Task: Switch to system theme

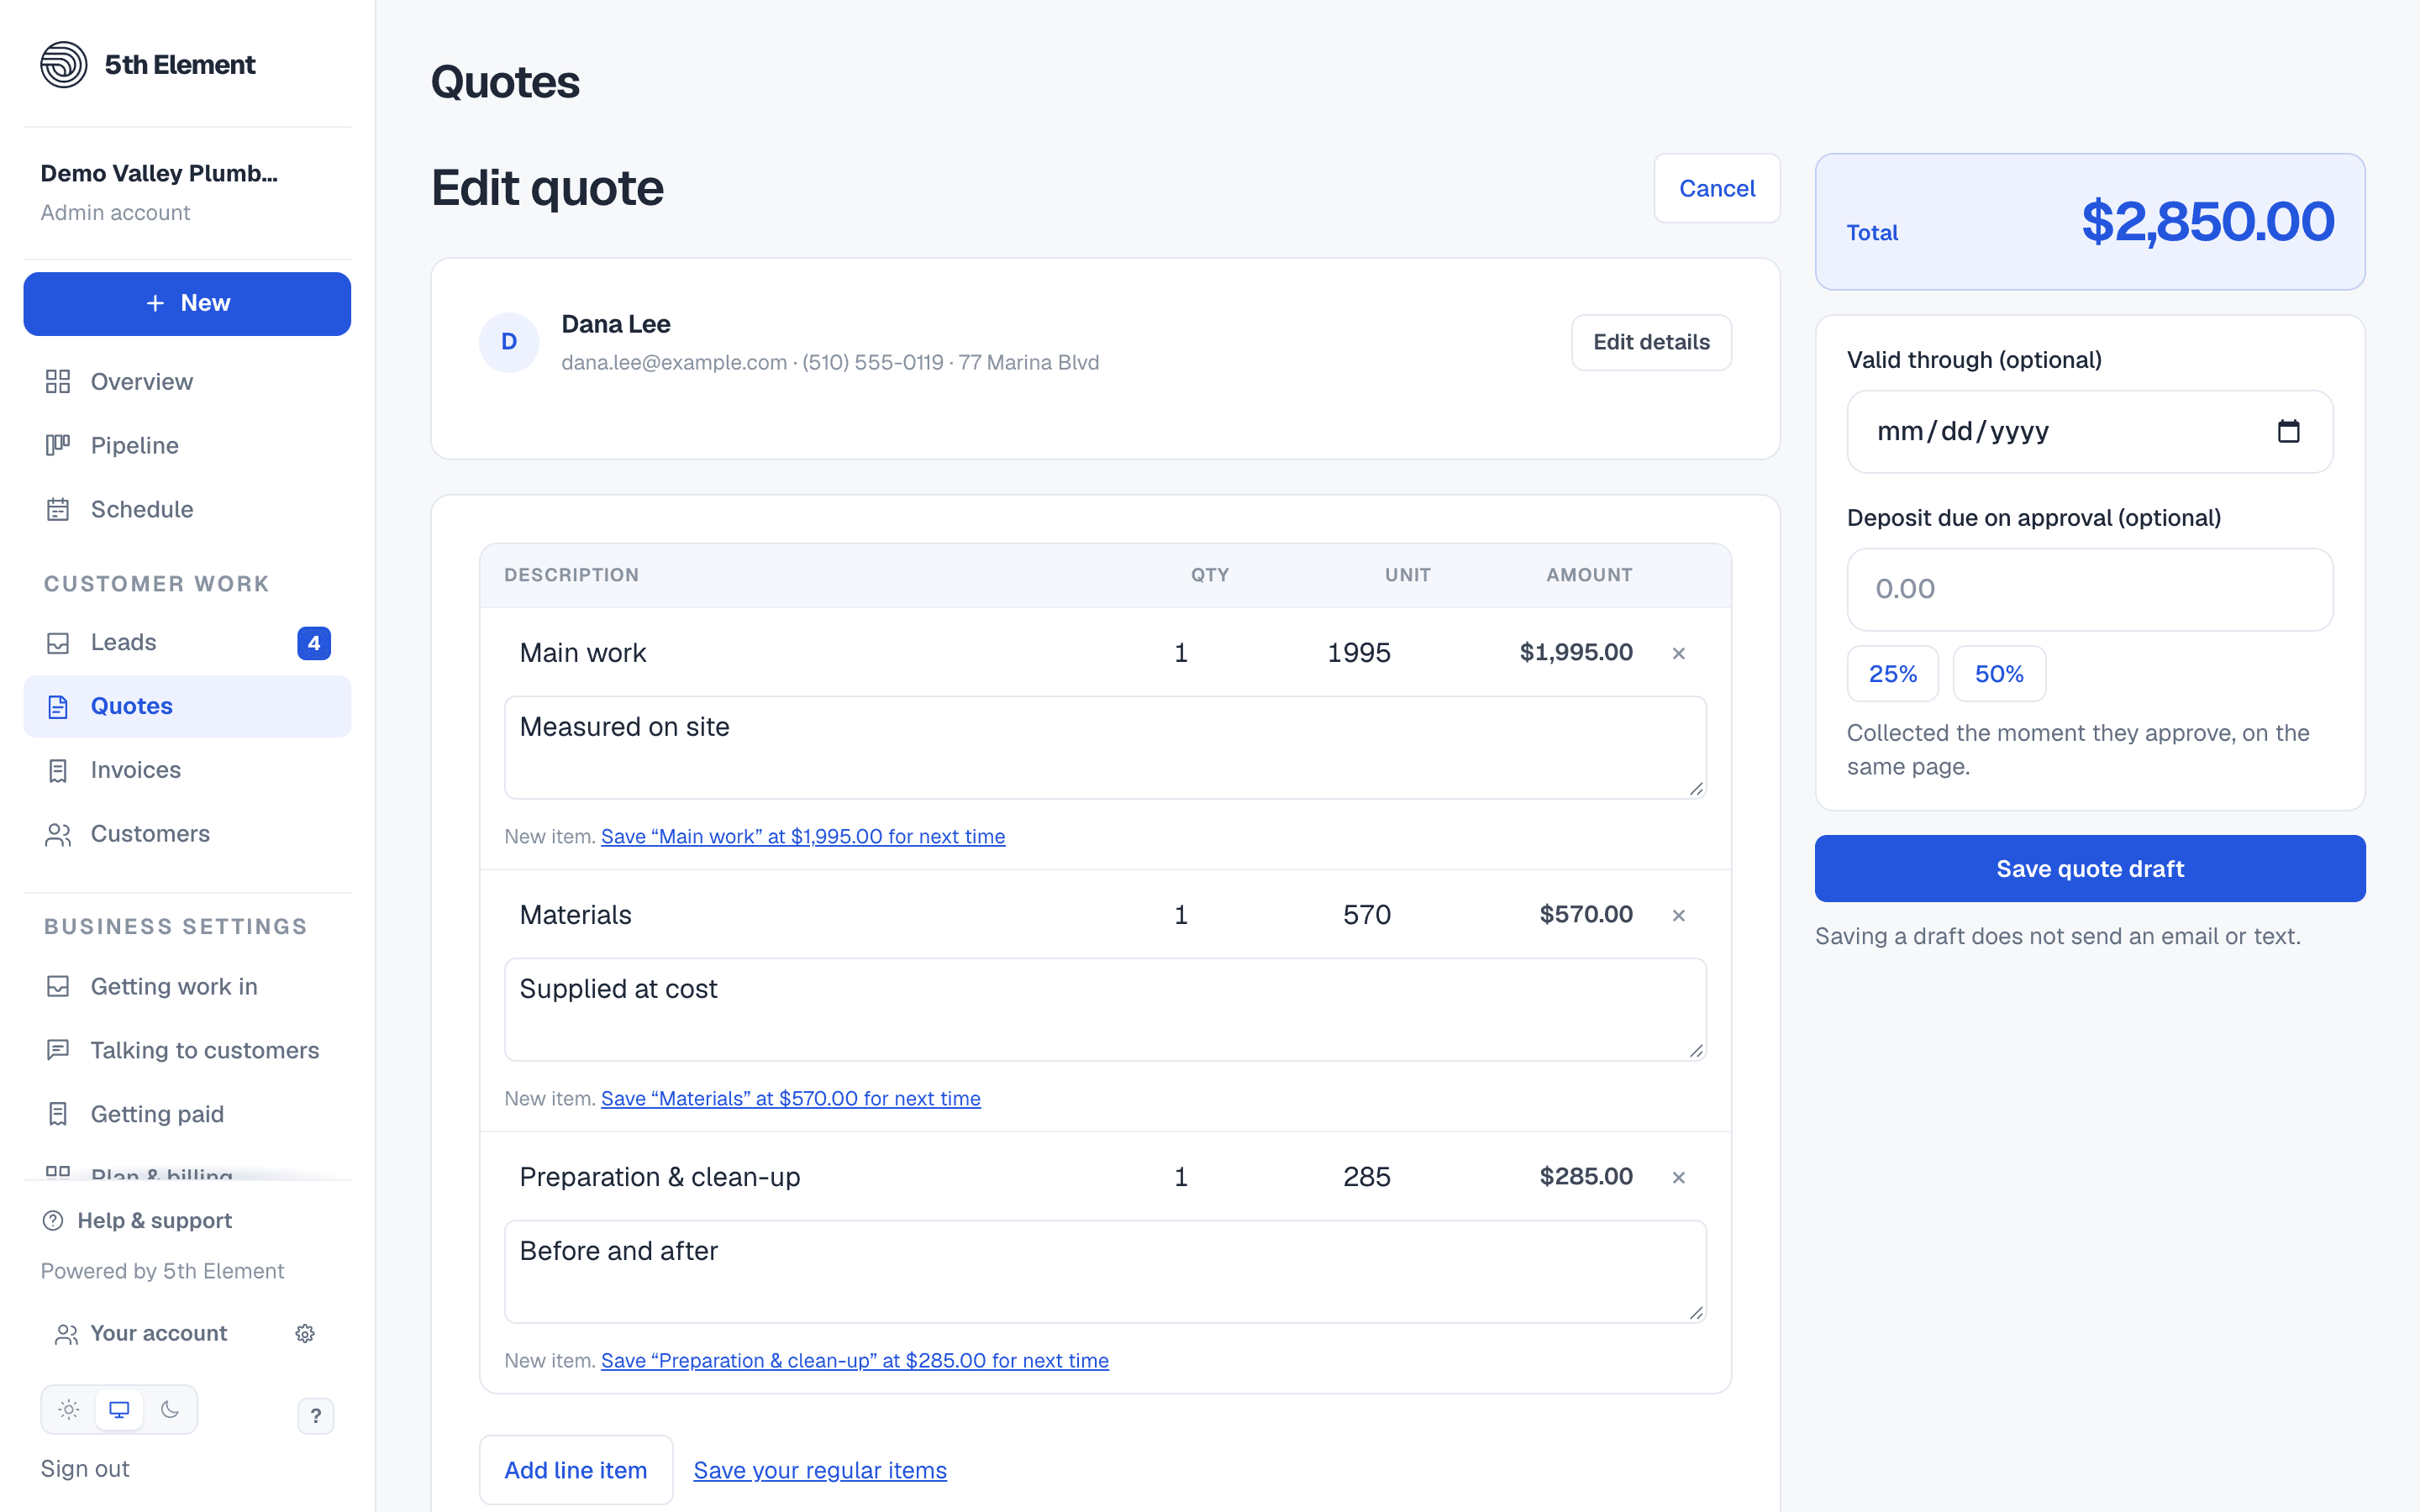Action: coord(119,1410)
